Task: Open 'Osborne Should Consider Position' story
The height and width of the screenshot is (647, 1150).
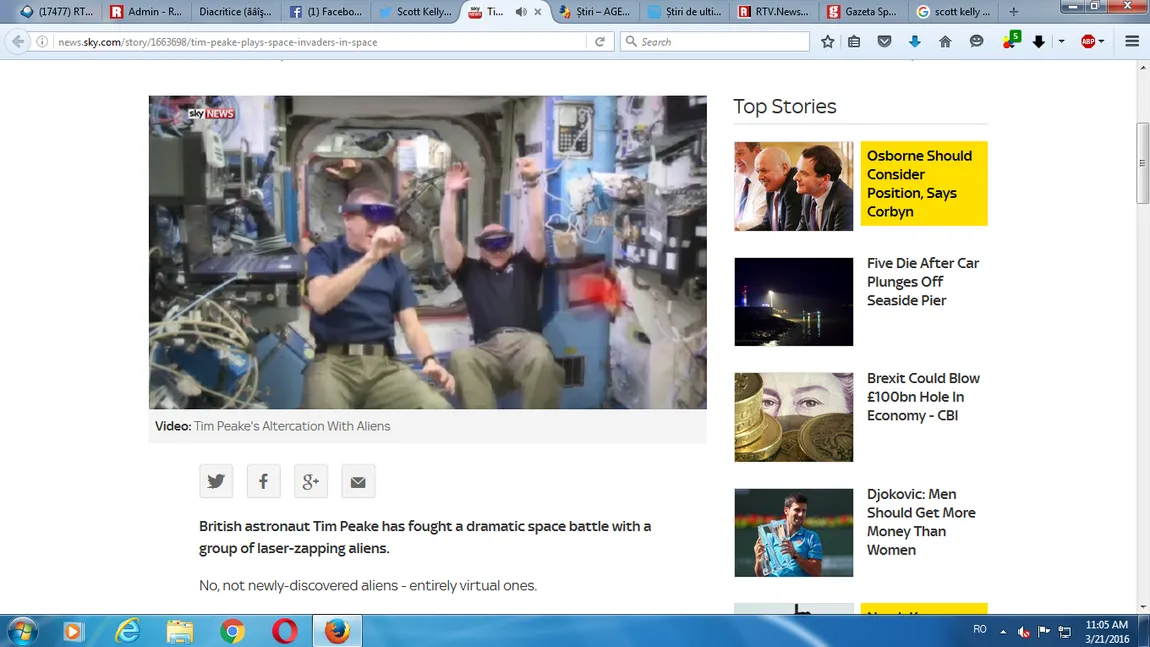Action: (x=919, y=183)
